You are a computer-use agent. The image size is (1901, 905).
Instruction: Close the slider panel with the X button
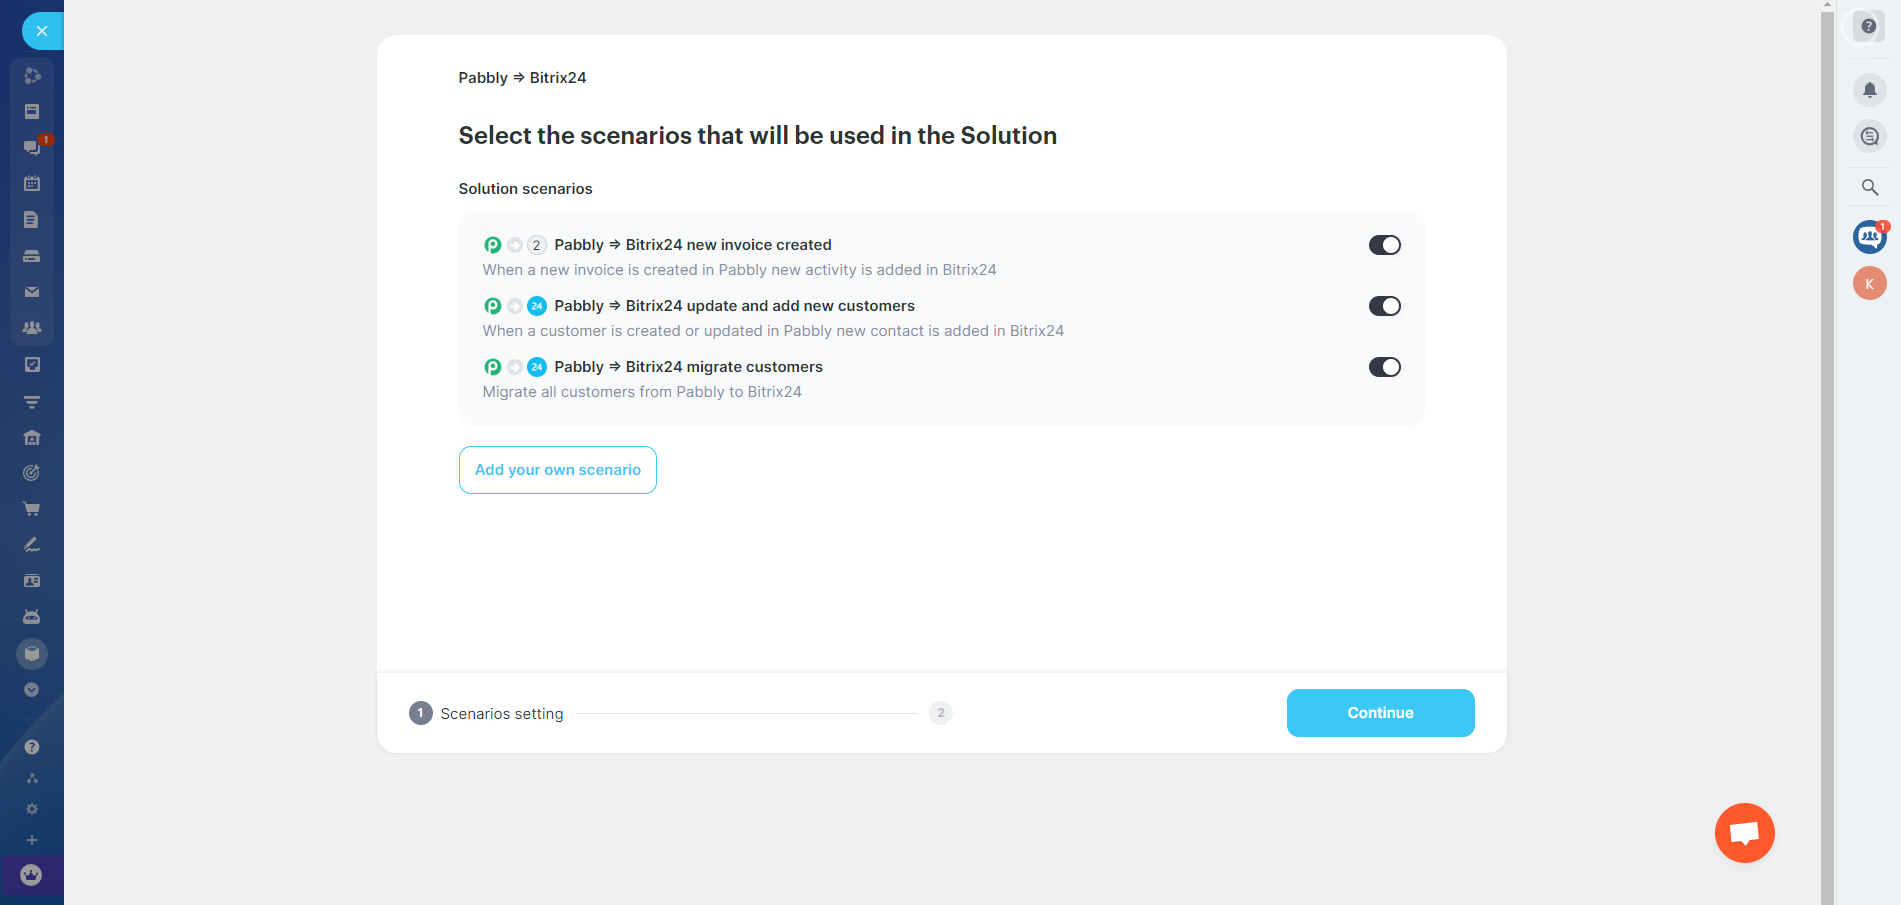click(x=42, y=31)
